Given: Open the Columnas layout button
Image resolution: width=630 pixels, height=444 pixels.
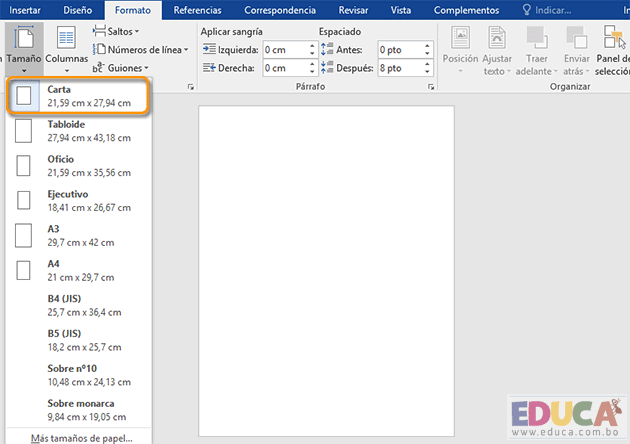Looking at the screenshot, I should point(66,49).
